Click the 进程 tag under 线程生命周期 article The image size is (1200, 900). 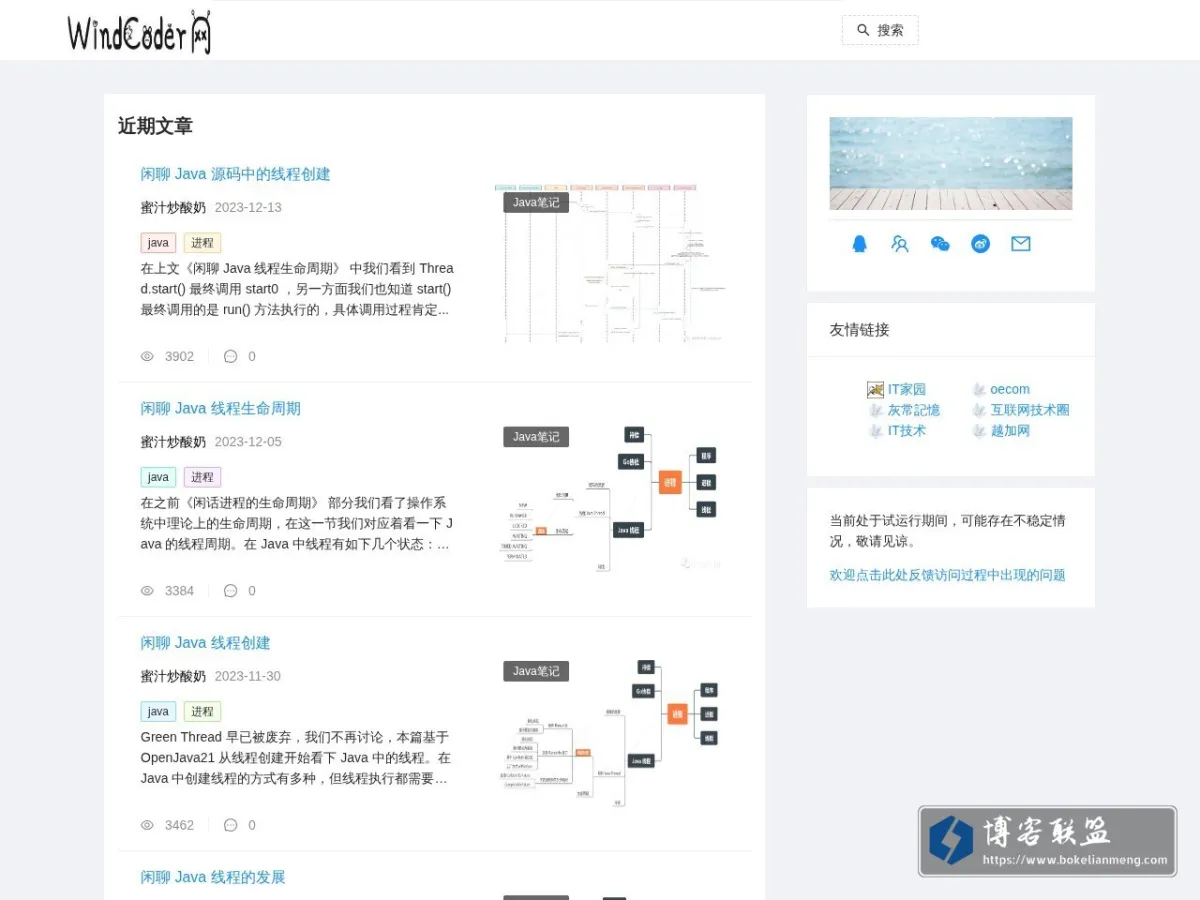[202, 477]
